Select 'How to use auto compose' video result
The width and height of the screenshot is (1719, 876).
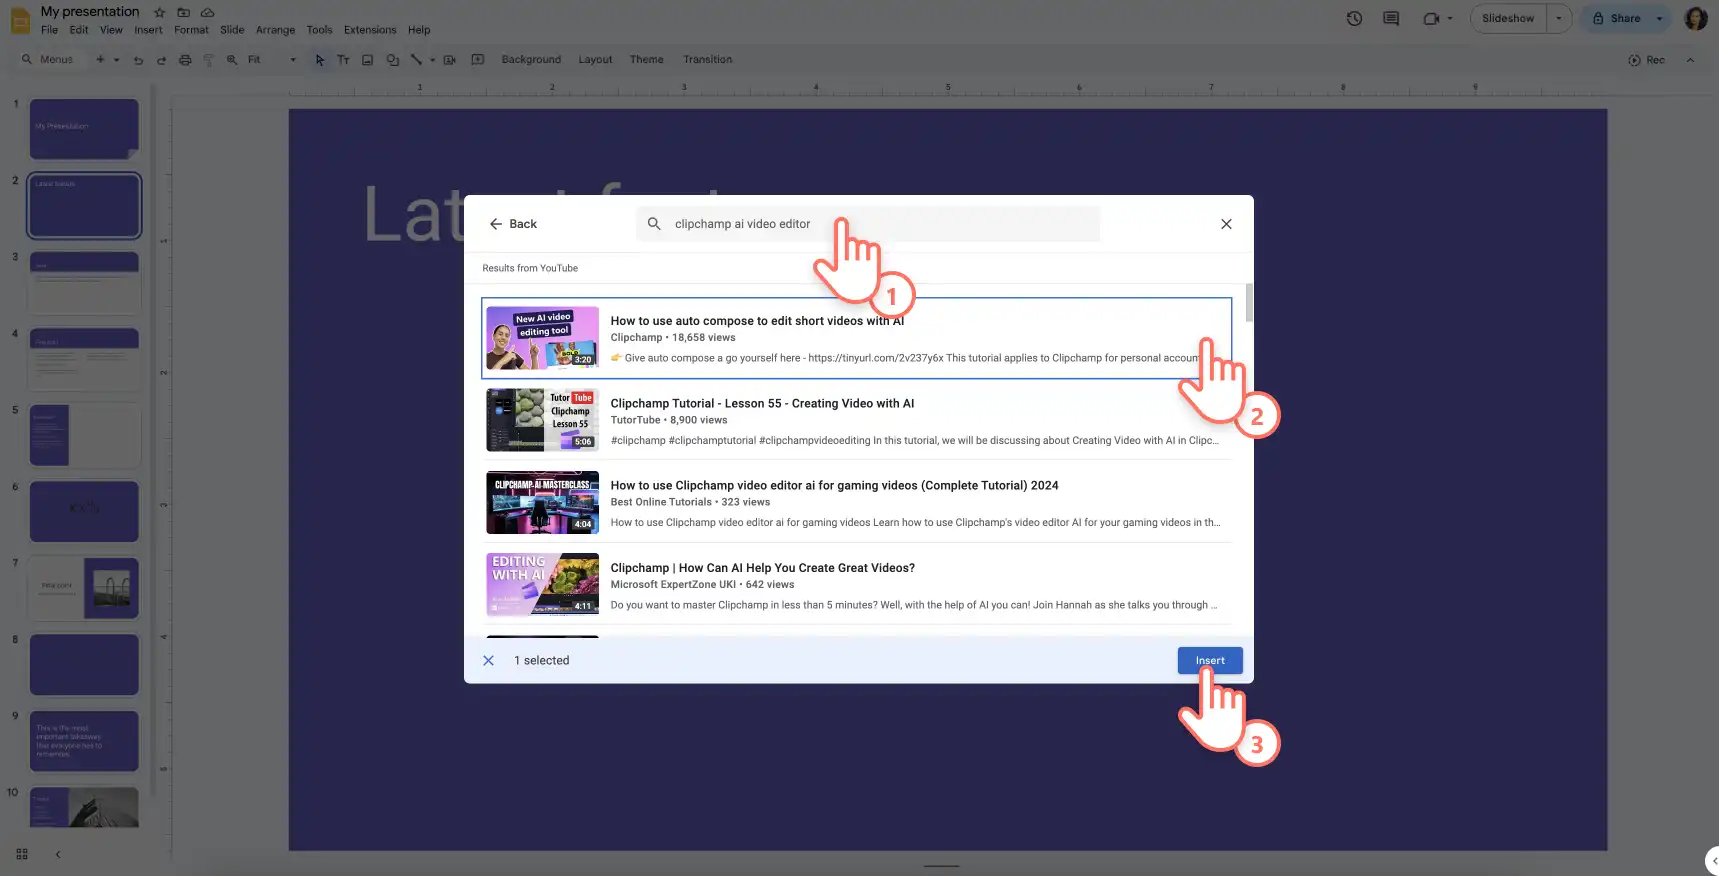tap(856, 338)
